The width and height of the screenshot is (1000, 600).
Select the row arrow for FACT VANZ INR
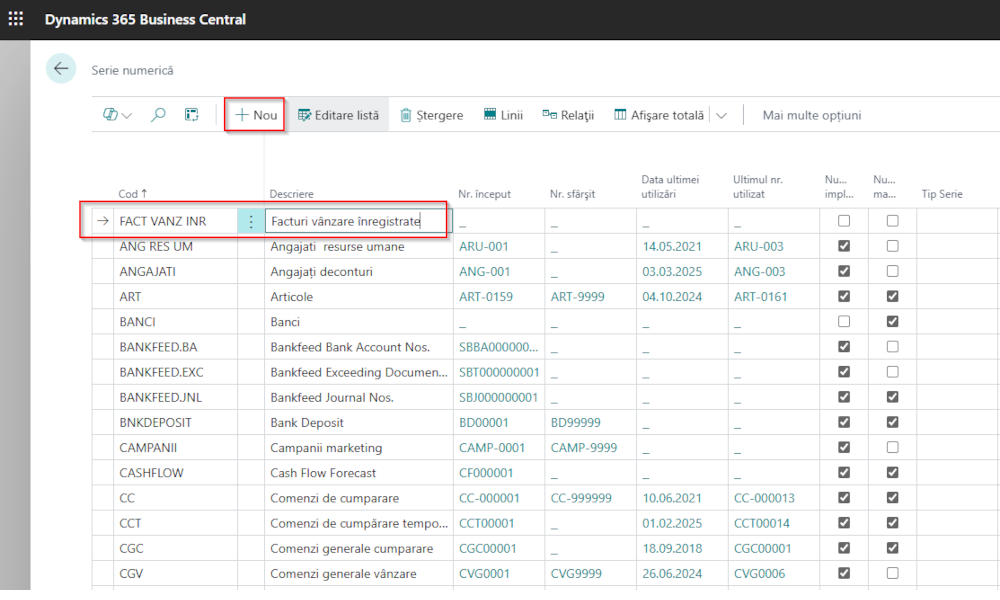point(103,221)
